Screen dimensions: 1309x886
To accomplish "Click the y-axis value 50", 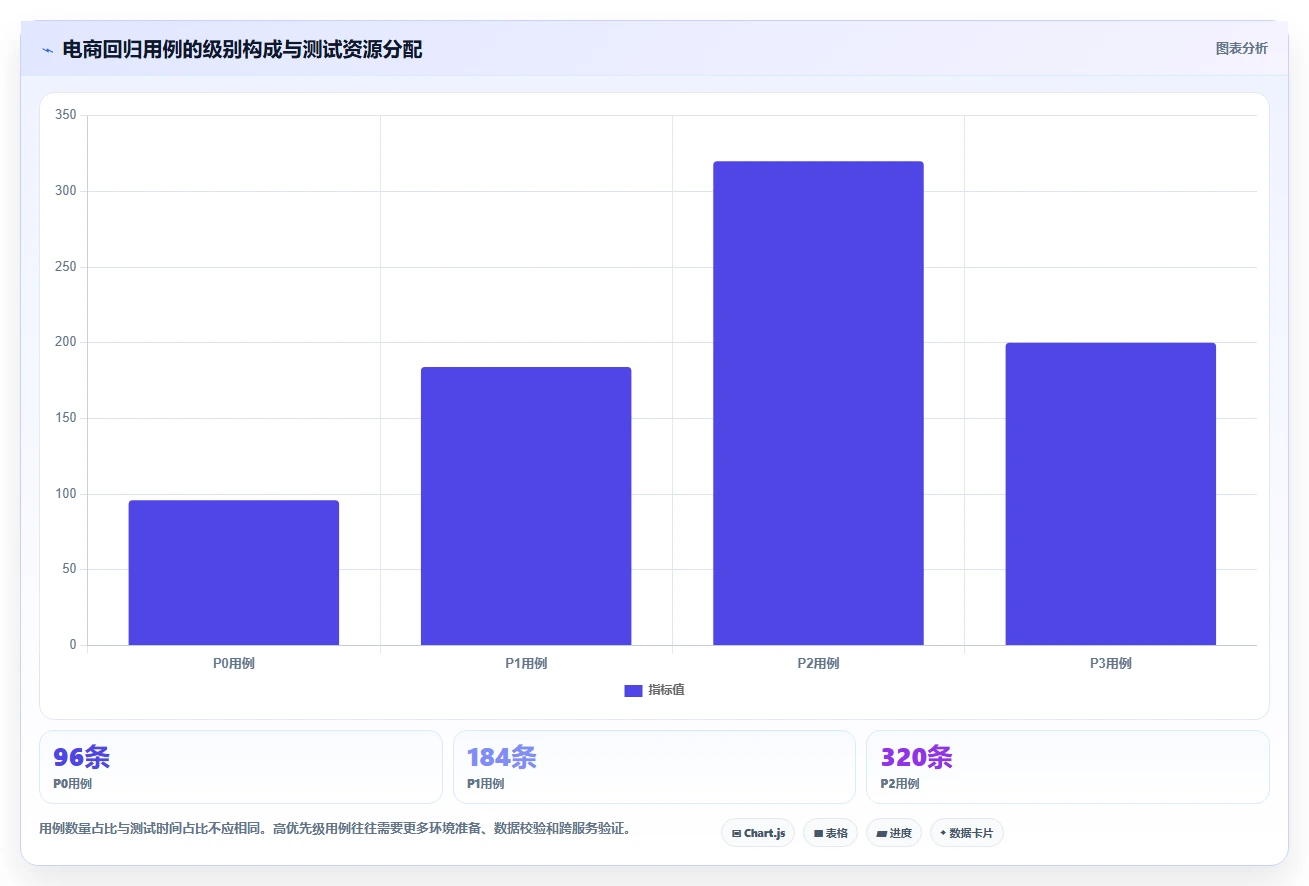I will (69, 570).
